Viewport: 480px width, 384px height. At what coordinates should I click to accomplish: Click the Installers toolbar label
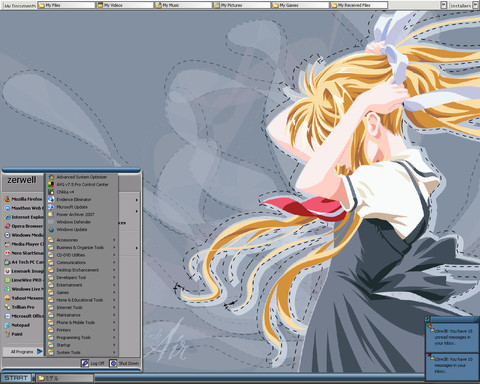(x=460, y=6)
